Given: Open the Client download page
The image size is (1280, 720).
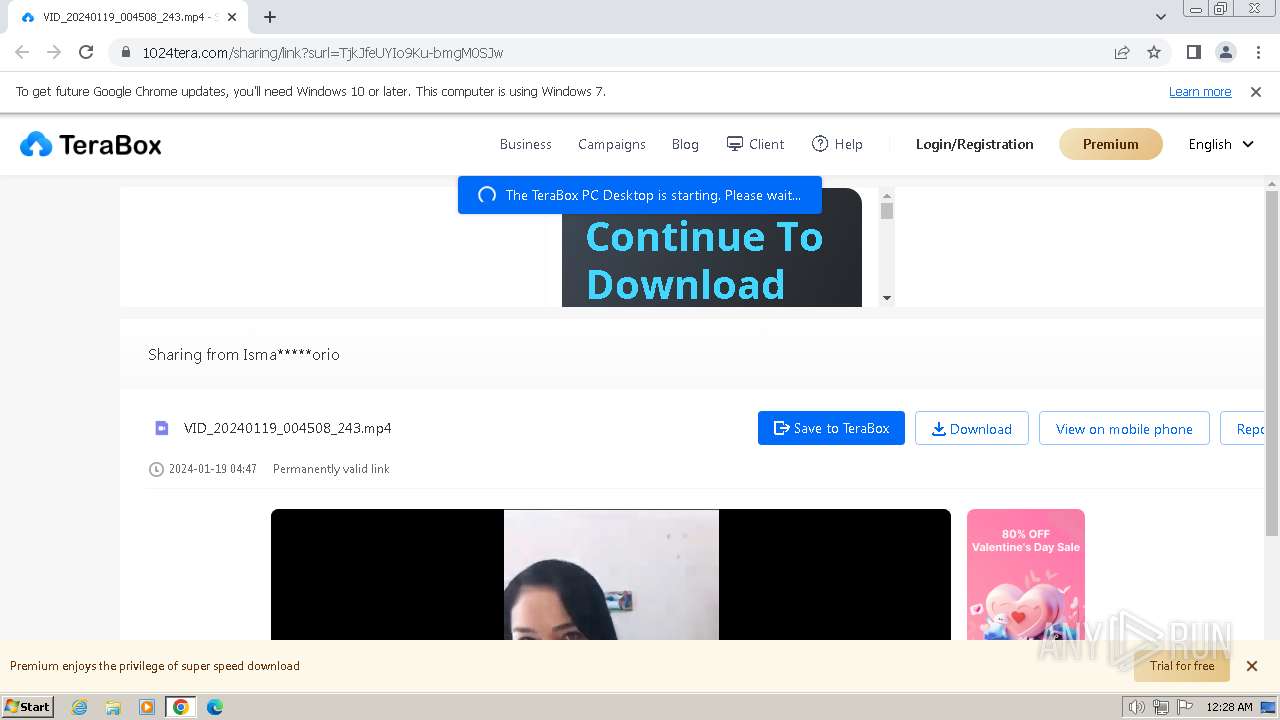Looking at the screenshot, I should (x=755, y=144).
